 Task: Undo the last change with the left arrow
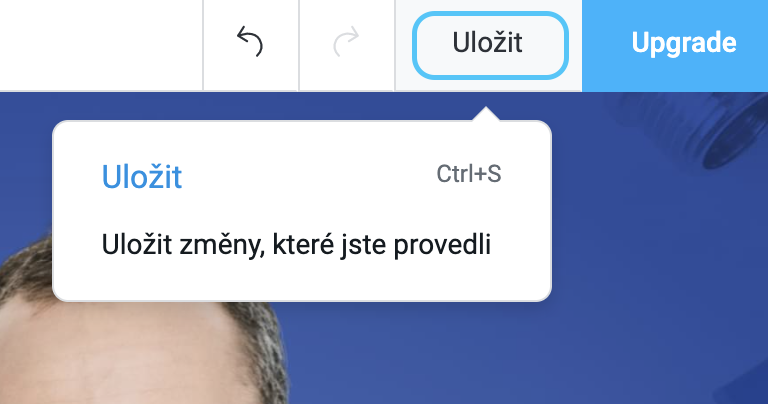tap(250, 42)
